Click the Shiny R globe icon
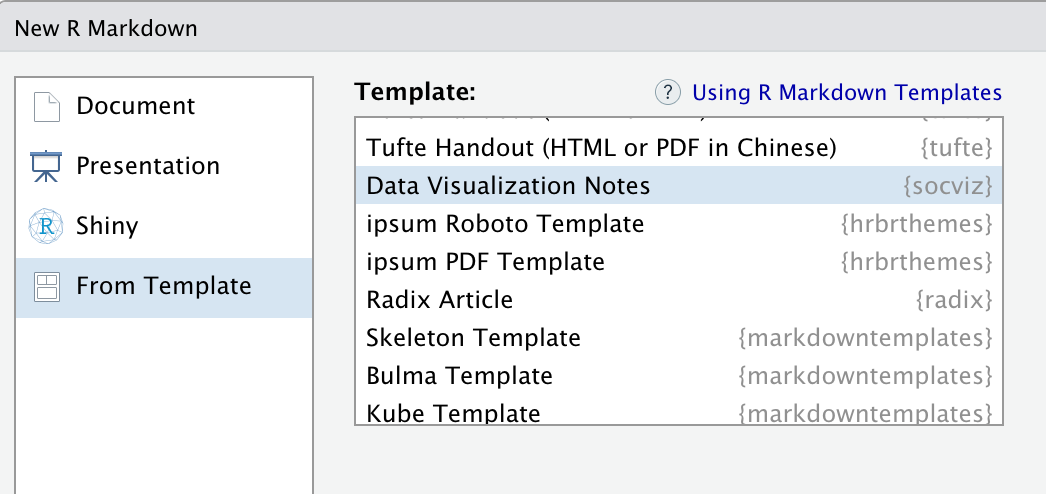The width and height of the screenshot is (1046, 494). point(46,226)
